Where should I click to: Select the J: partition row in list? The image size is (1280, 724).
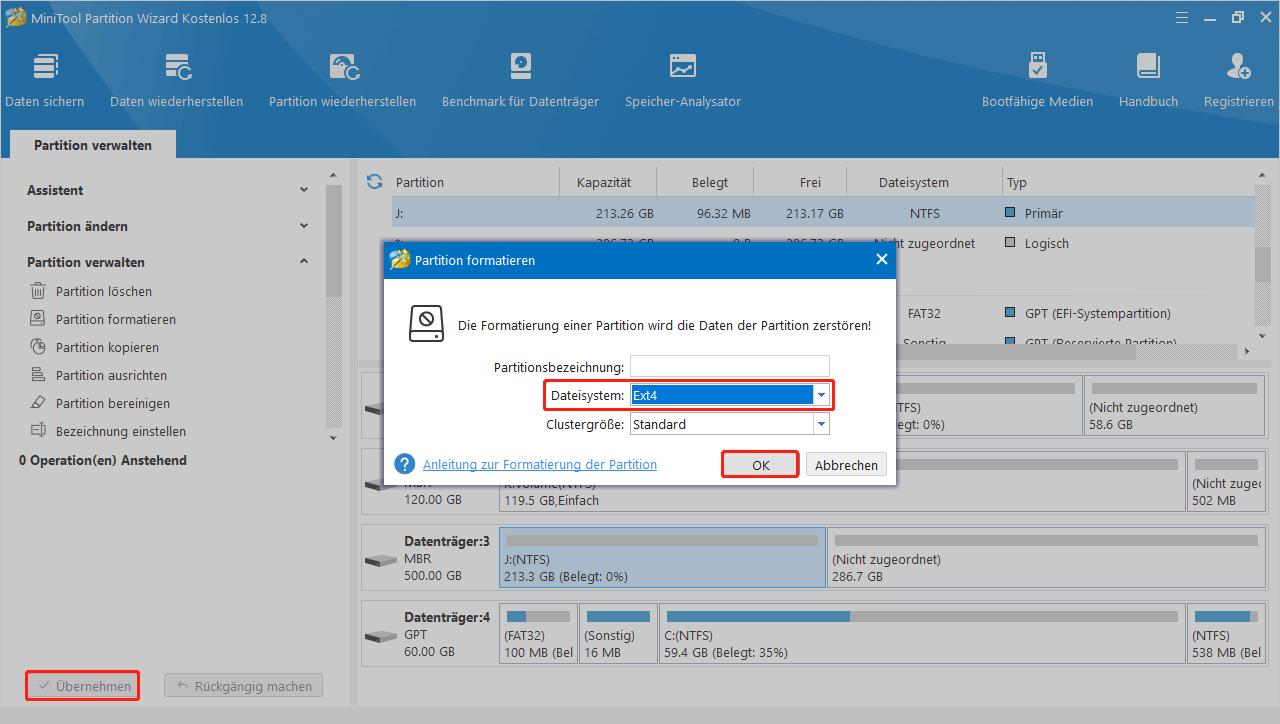tap(823, 213)
